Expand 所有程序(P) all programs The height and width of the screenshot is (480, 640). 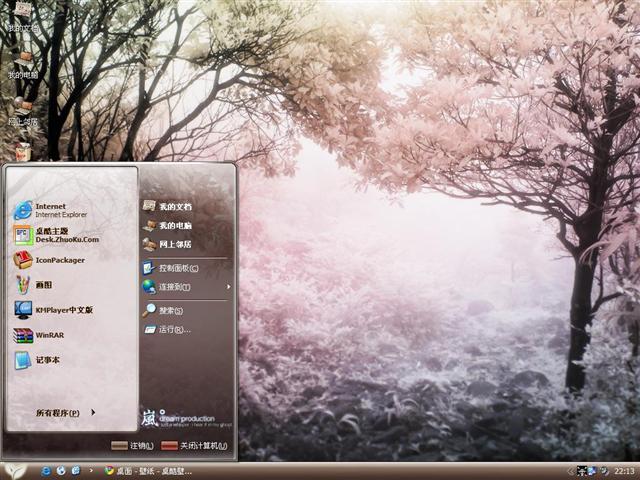pos(65,413)
